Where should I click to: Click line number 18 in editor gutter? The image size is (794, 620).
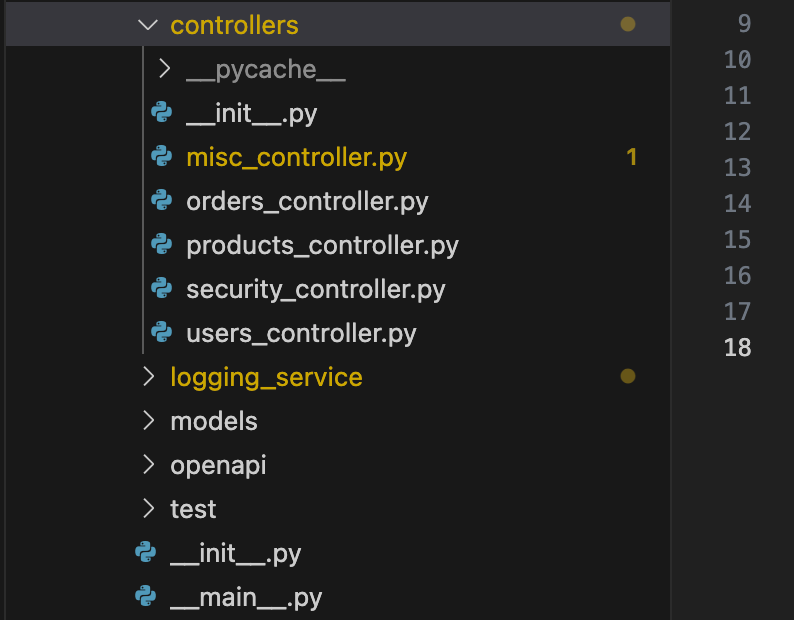click(x=738, y=348)
